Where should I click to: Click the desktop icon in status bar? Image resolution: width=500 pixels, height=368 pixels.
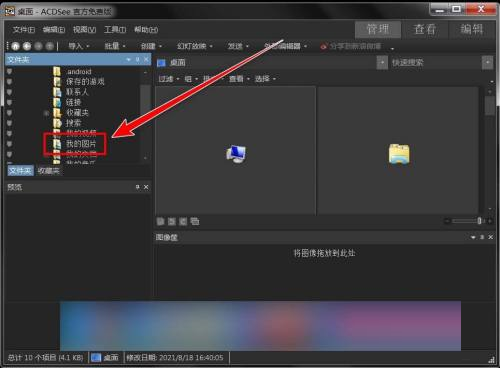(96, 358)
